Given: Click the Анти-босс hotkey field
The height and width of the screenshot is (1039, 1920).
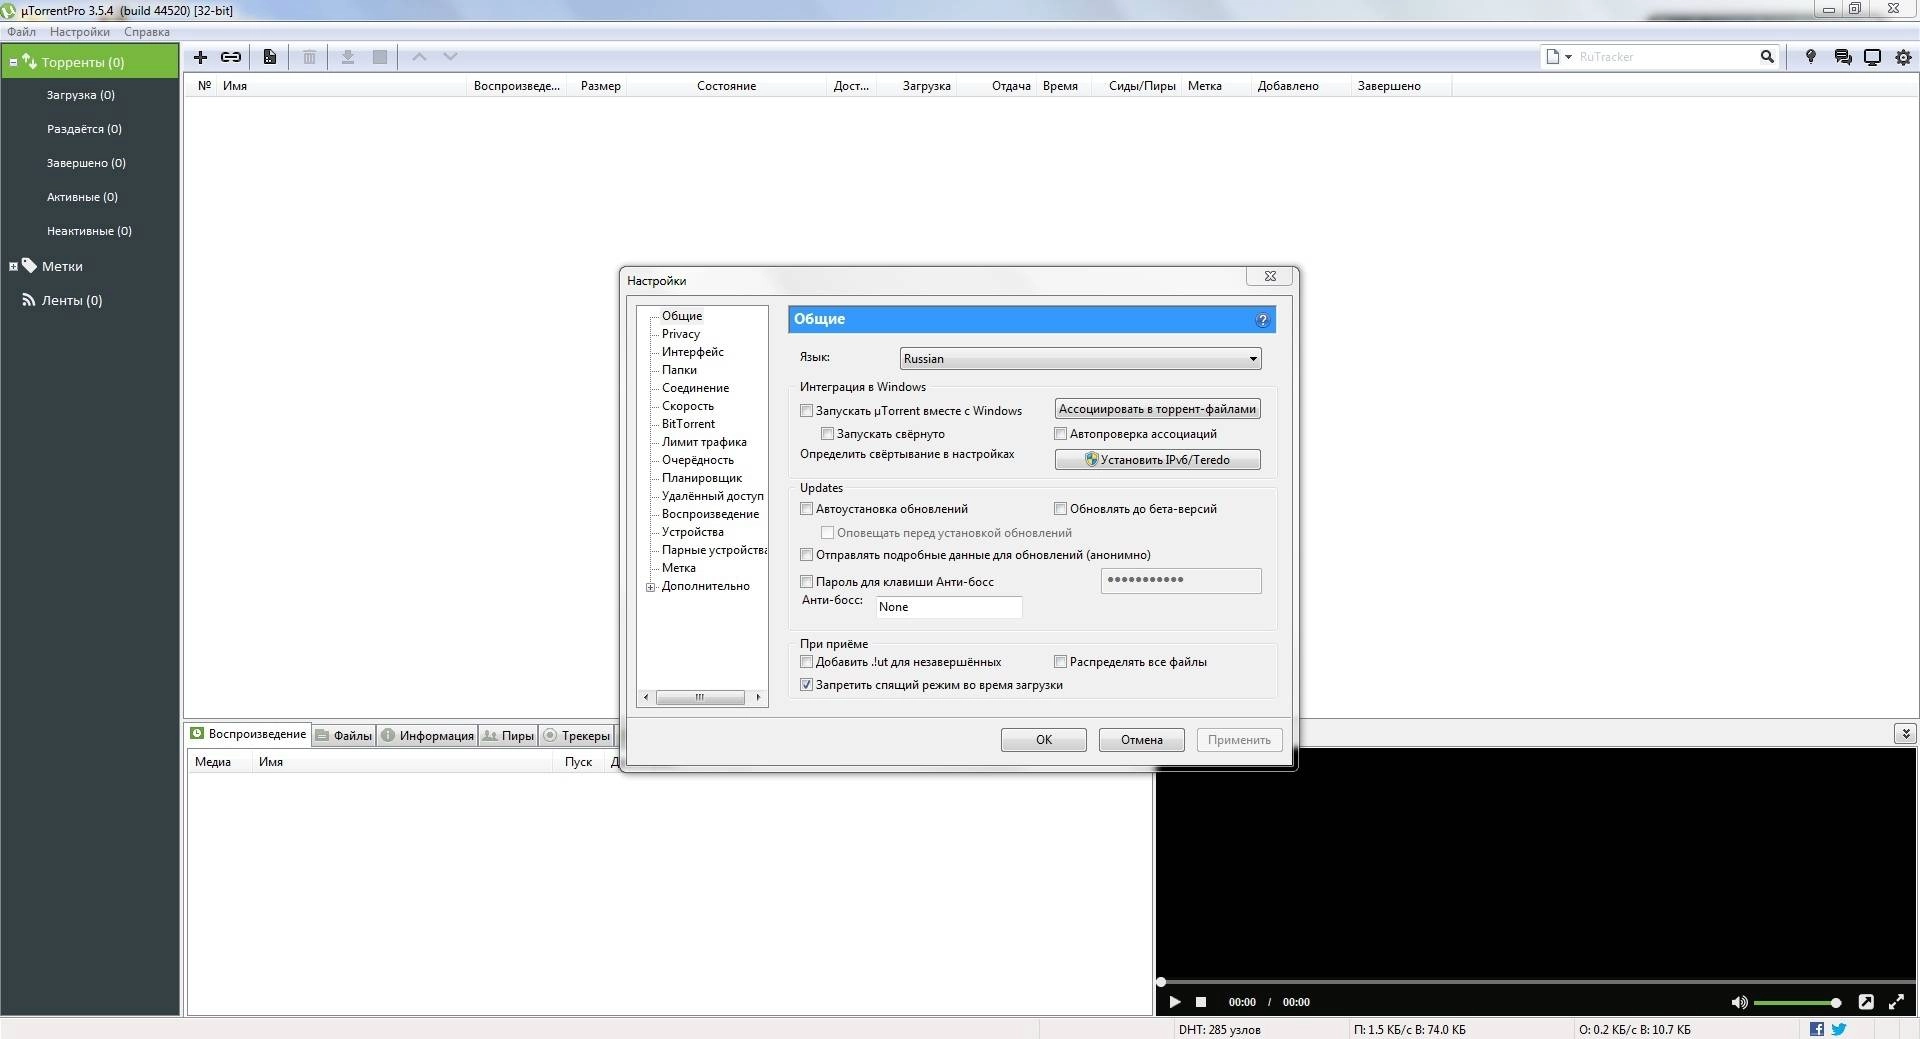Looking at the screenshot, I should 949,607.
